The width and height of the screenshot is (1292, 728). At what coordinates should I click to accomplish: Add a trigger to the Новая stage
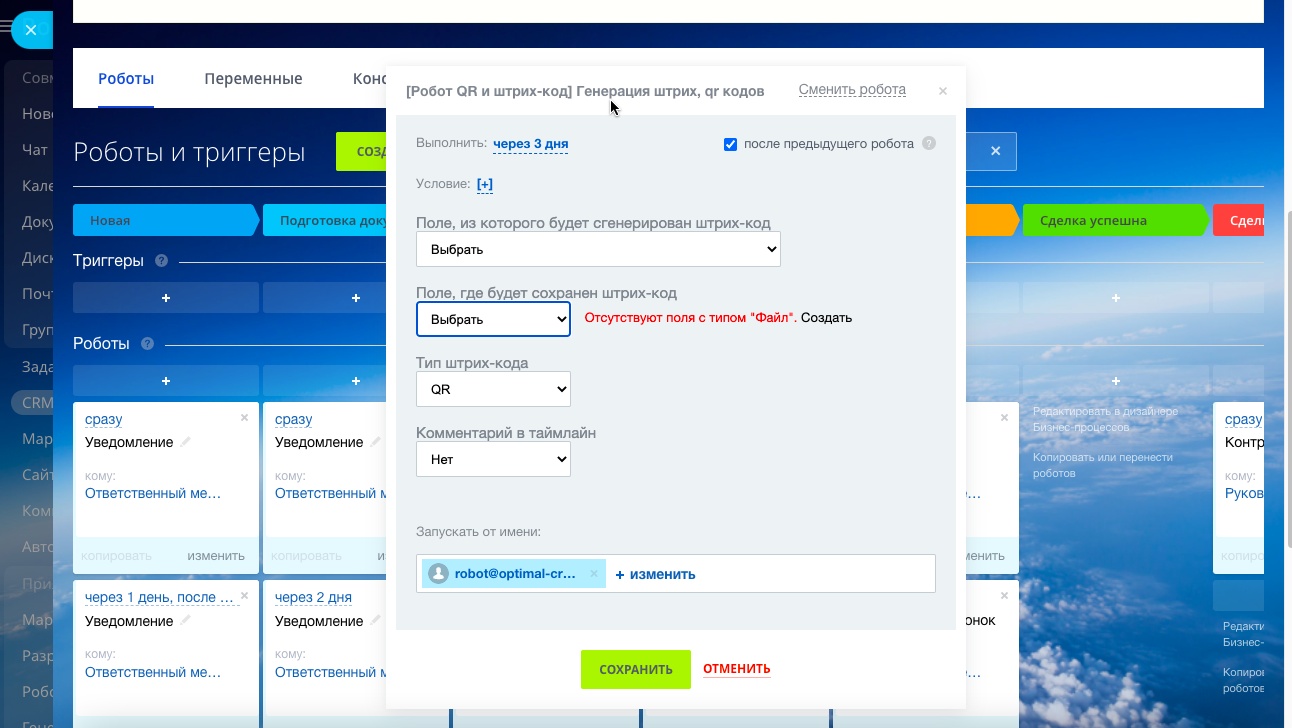pyautogui.click(x=166, y=298)
